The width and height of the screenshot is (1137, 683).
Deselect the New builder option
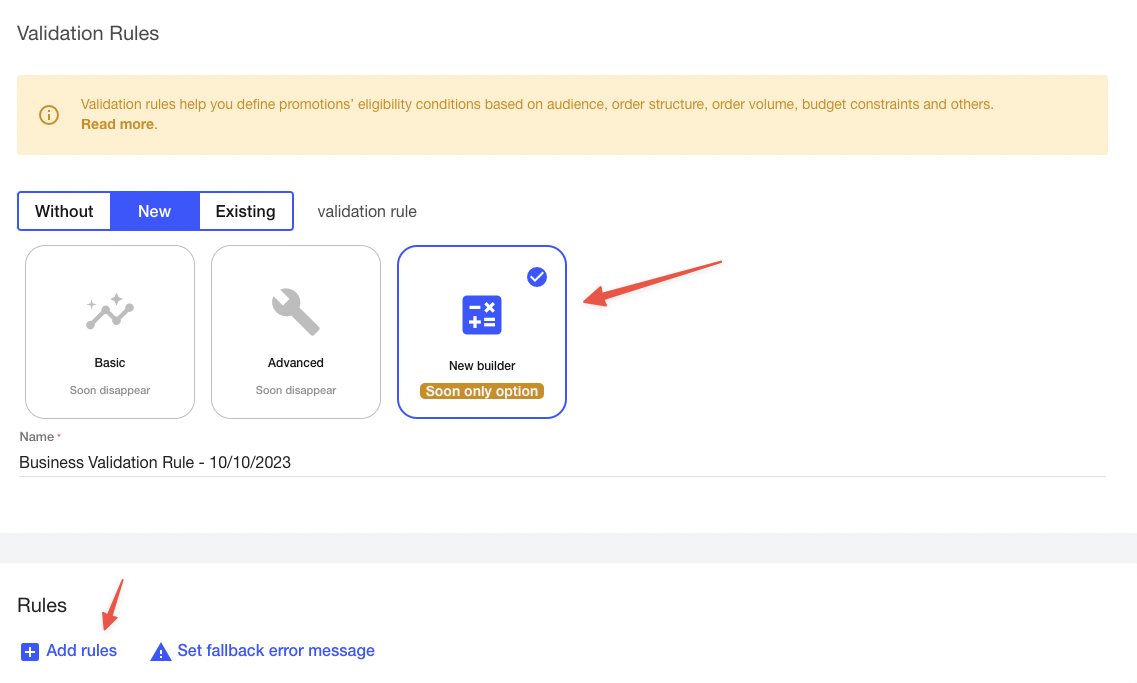pyautogui.click(x=481, y=332)
